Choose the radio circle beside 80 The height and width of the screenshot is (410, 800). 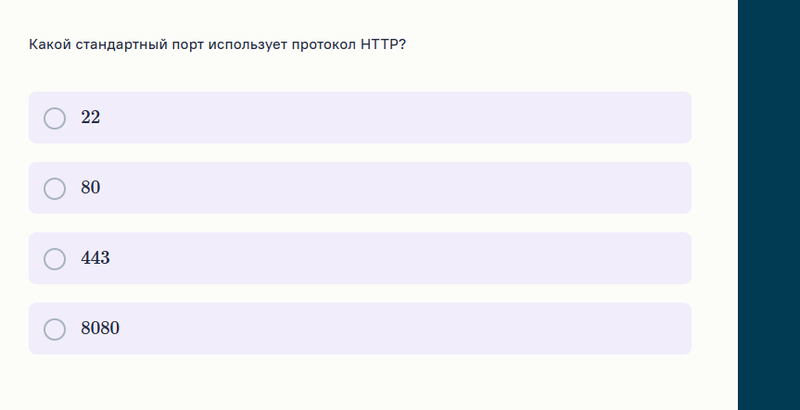55,188
